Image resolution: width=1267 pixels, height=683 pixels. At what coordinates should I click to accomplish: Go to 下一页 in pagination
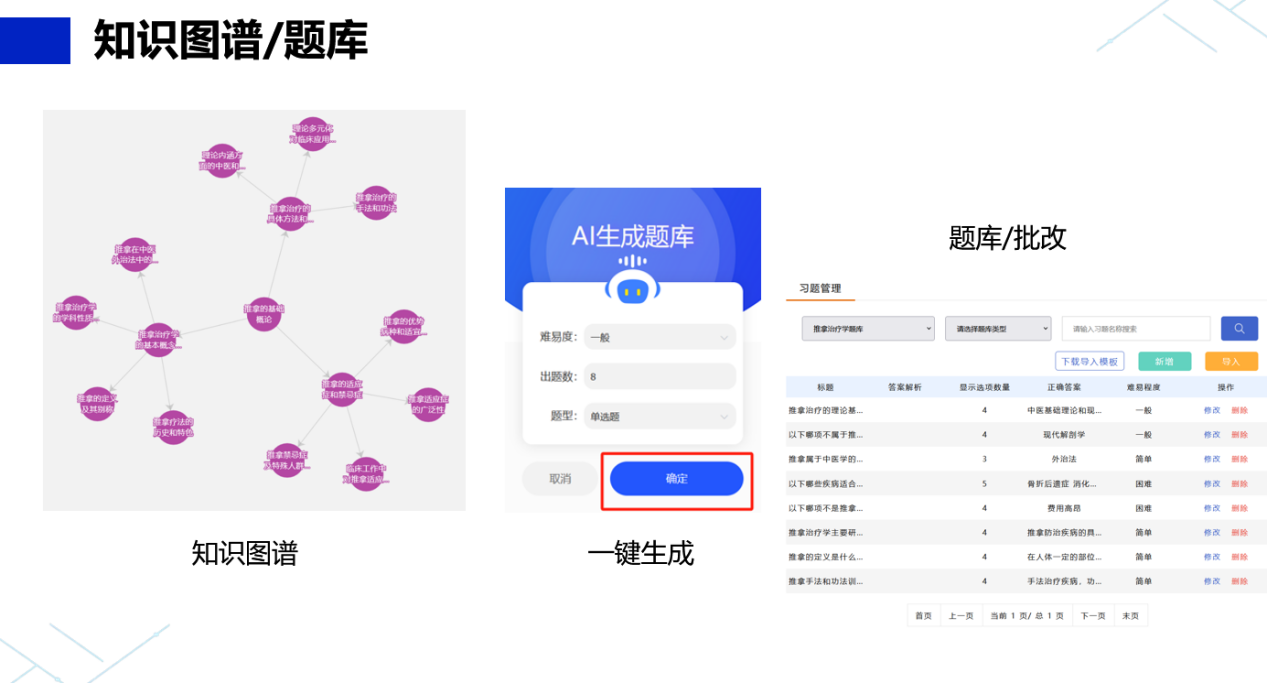click(1093, 615)
